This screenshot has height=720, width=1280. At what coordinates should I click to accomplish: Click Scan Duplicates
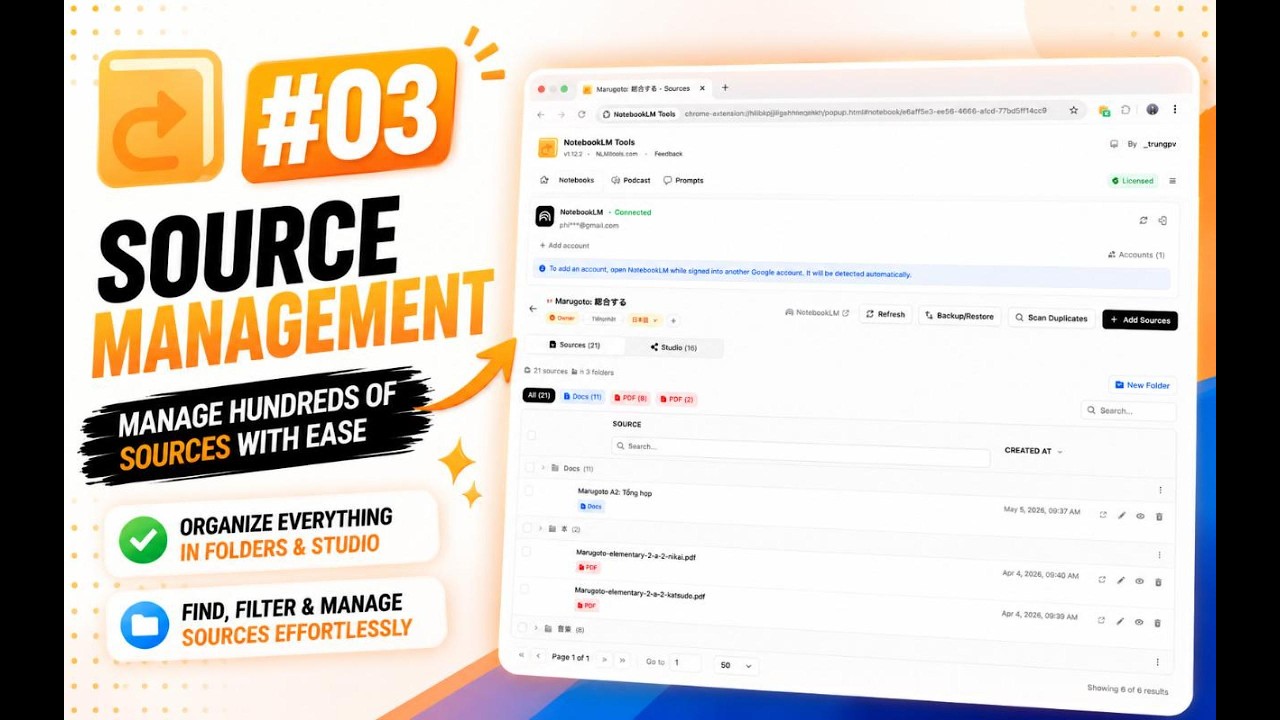click(x=1051, y=318)
